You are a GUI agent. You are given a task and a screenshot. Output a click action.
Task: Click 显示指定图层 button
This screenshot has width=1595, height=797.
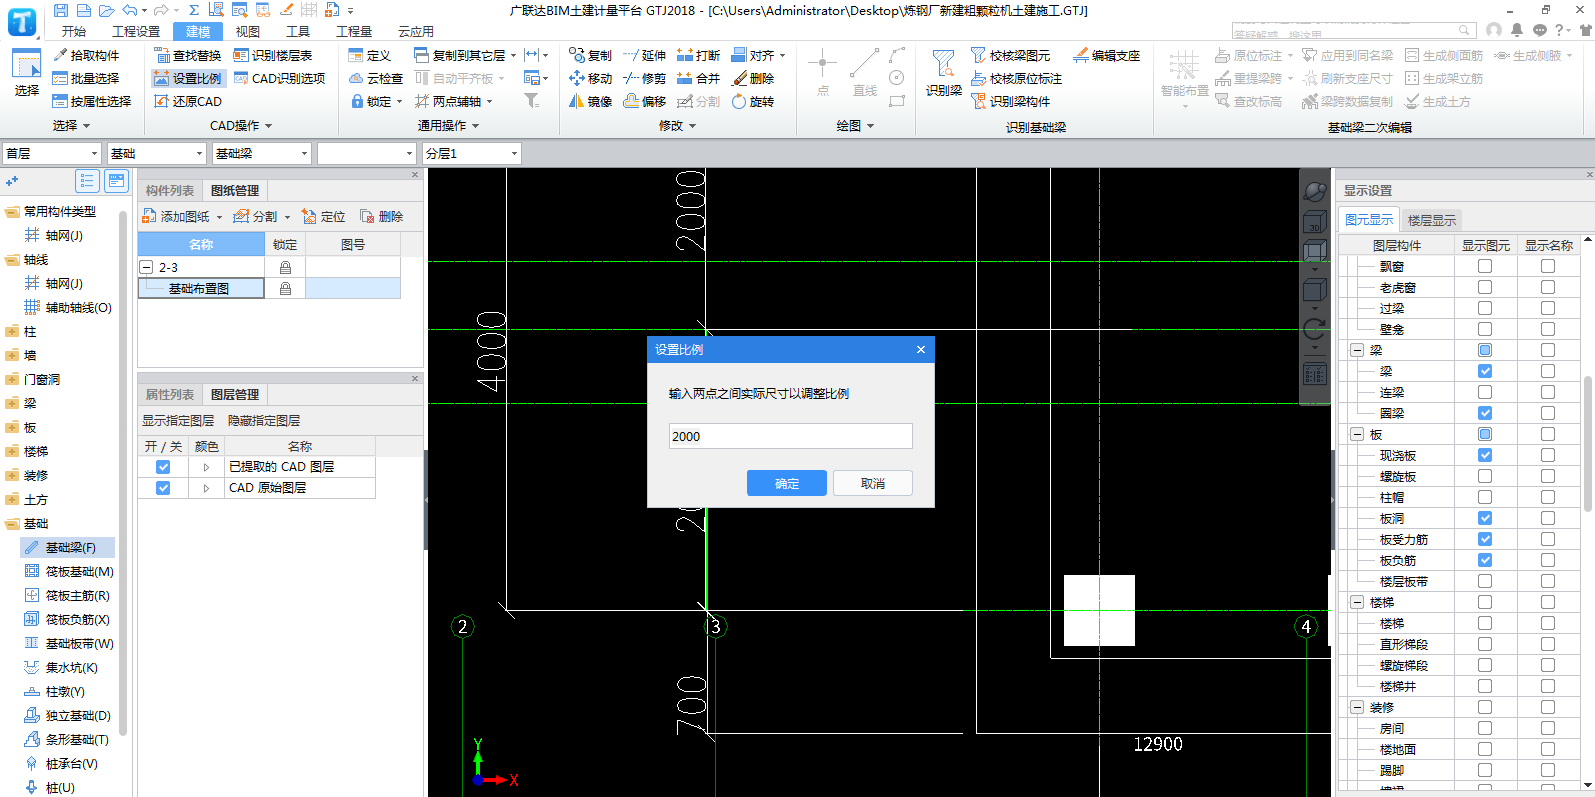[178, 421]
